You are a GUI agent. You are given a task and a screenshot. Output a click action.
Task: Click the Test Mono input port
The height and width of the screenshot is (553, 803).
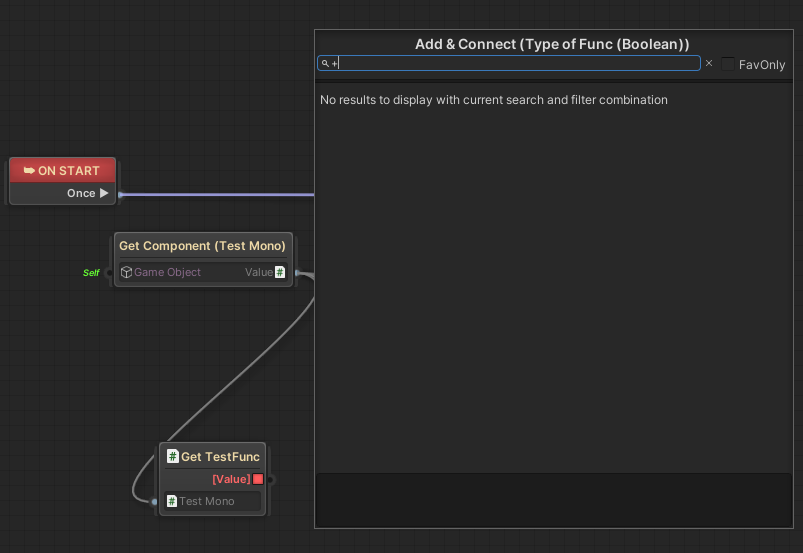(x=154, y=501)
